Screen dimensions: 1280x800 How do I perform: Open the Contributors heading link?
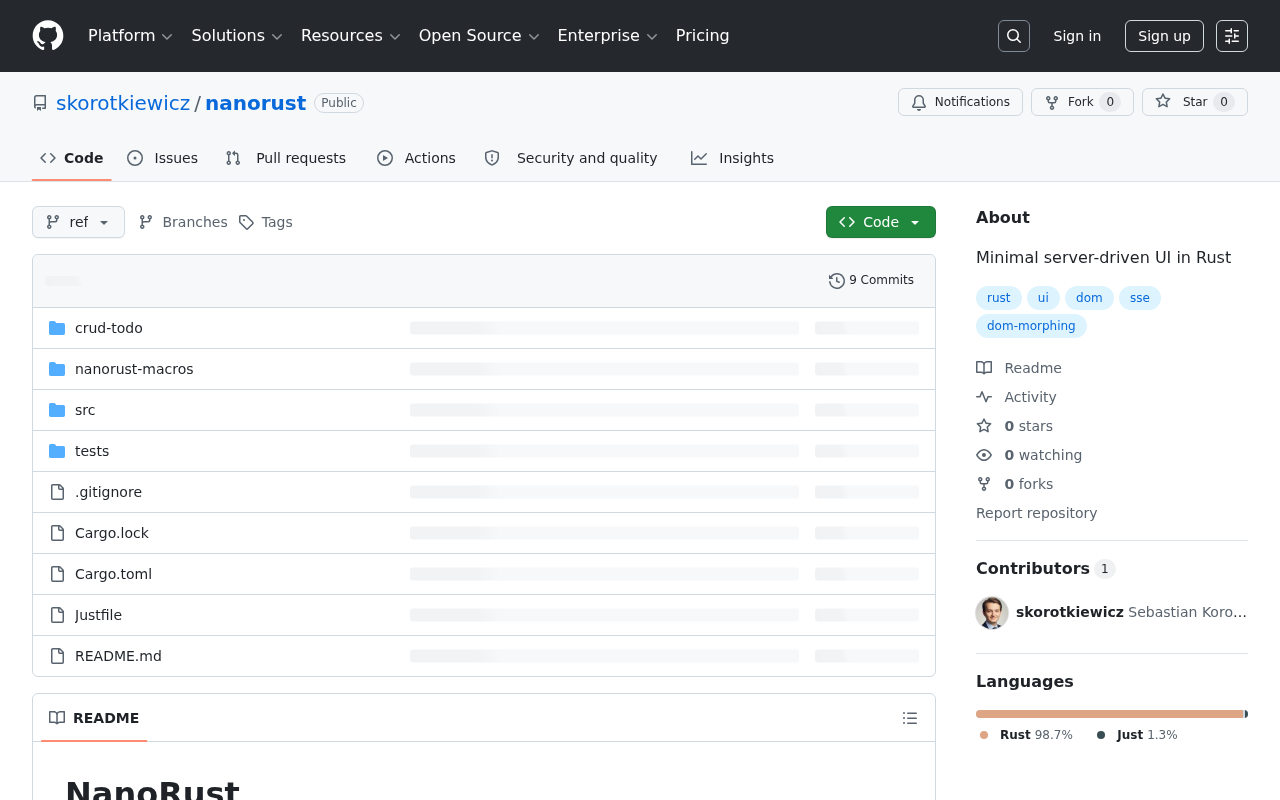[1045, 568]
